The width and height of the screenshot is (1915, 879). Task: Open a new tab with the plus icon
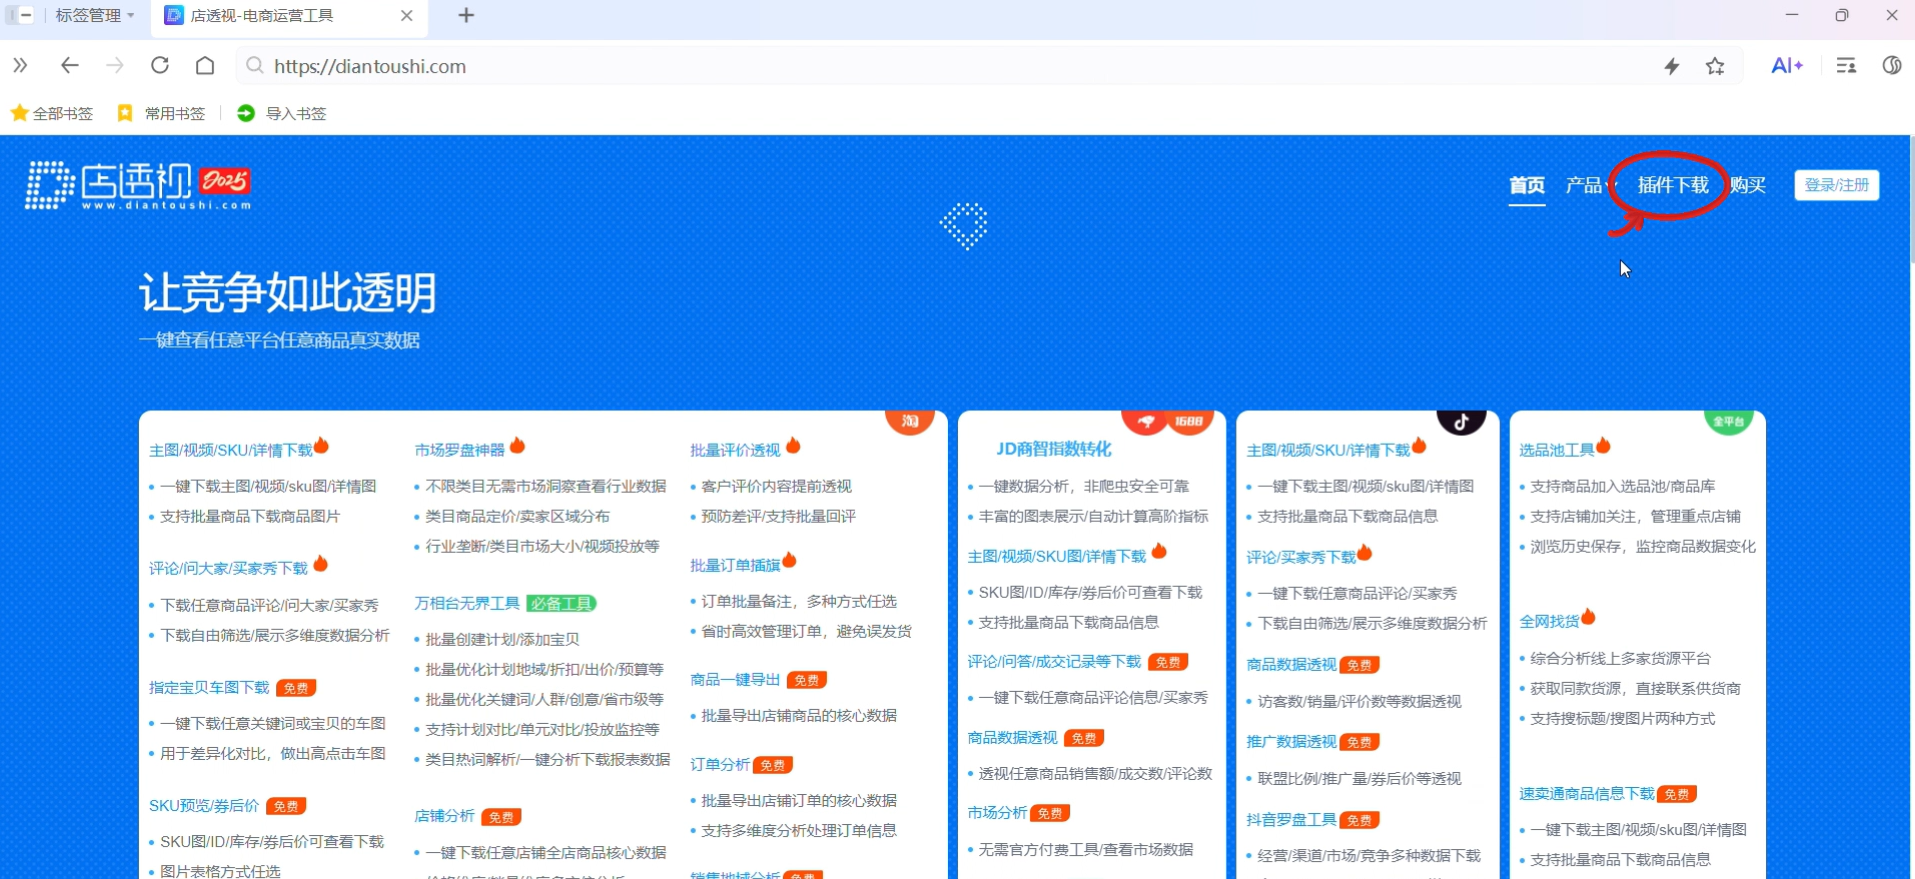466,15
